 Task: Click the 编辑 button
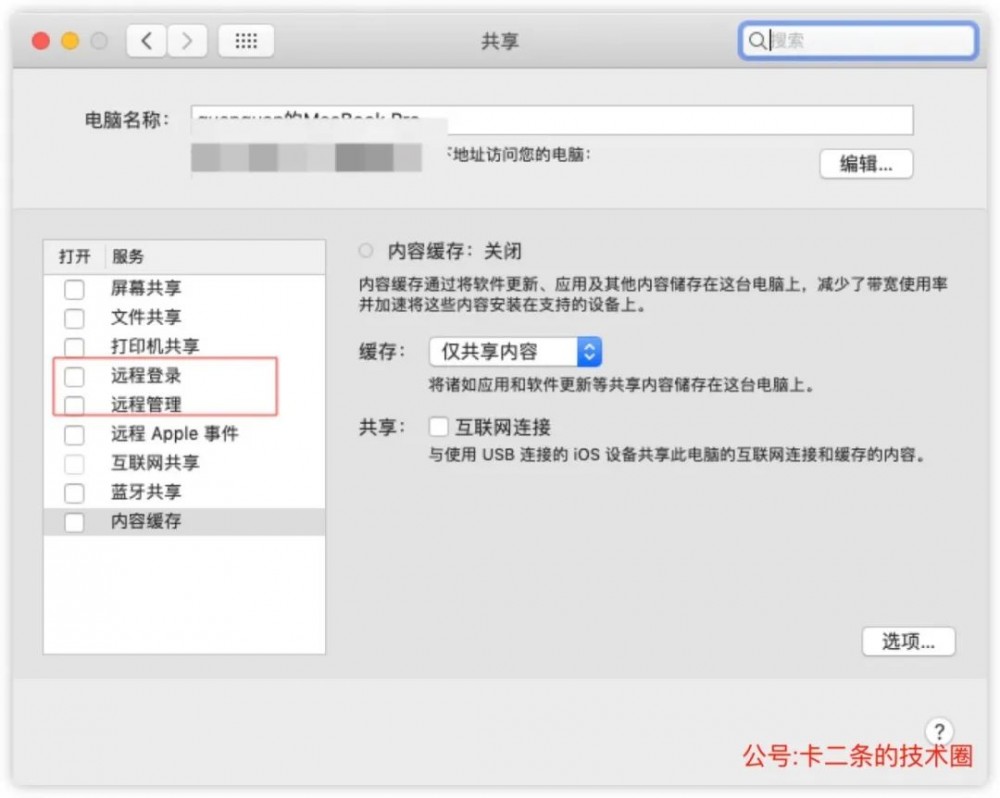866,163
